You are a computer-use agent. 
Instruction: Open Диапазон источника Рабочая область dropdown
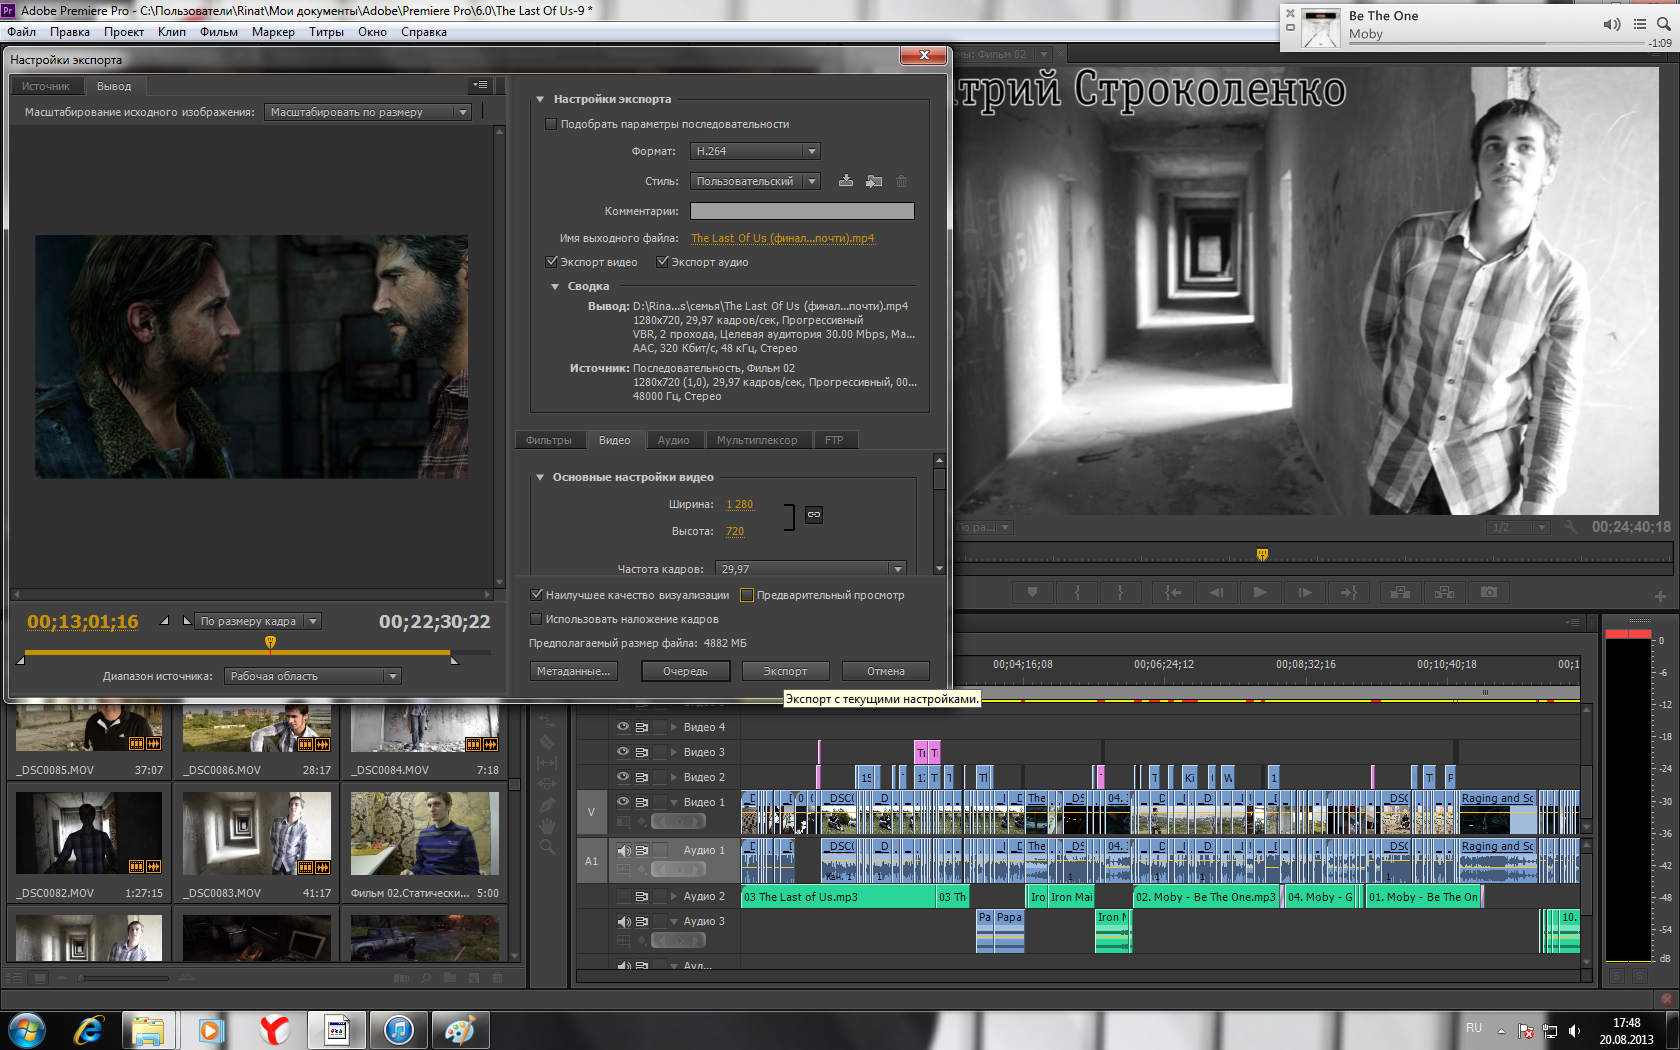click(x=312, y=676)
